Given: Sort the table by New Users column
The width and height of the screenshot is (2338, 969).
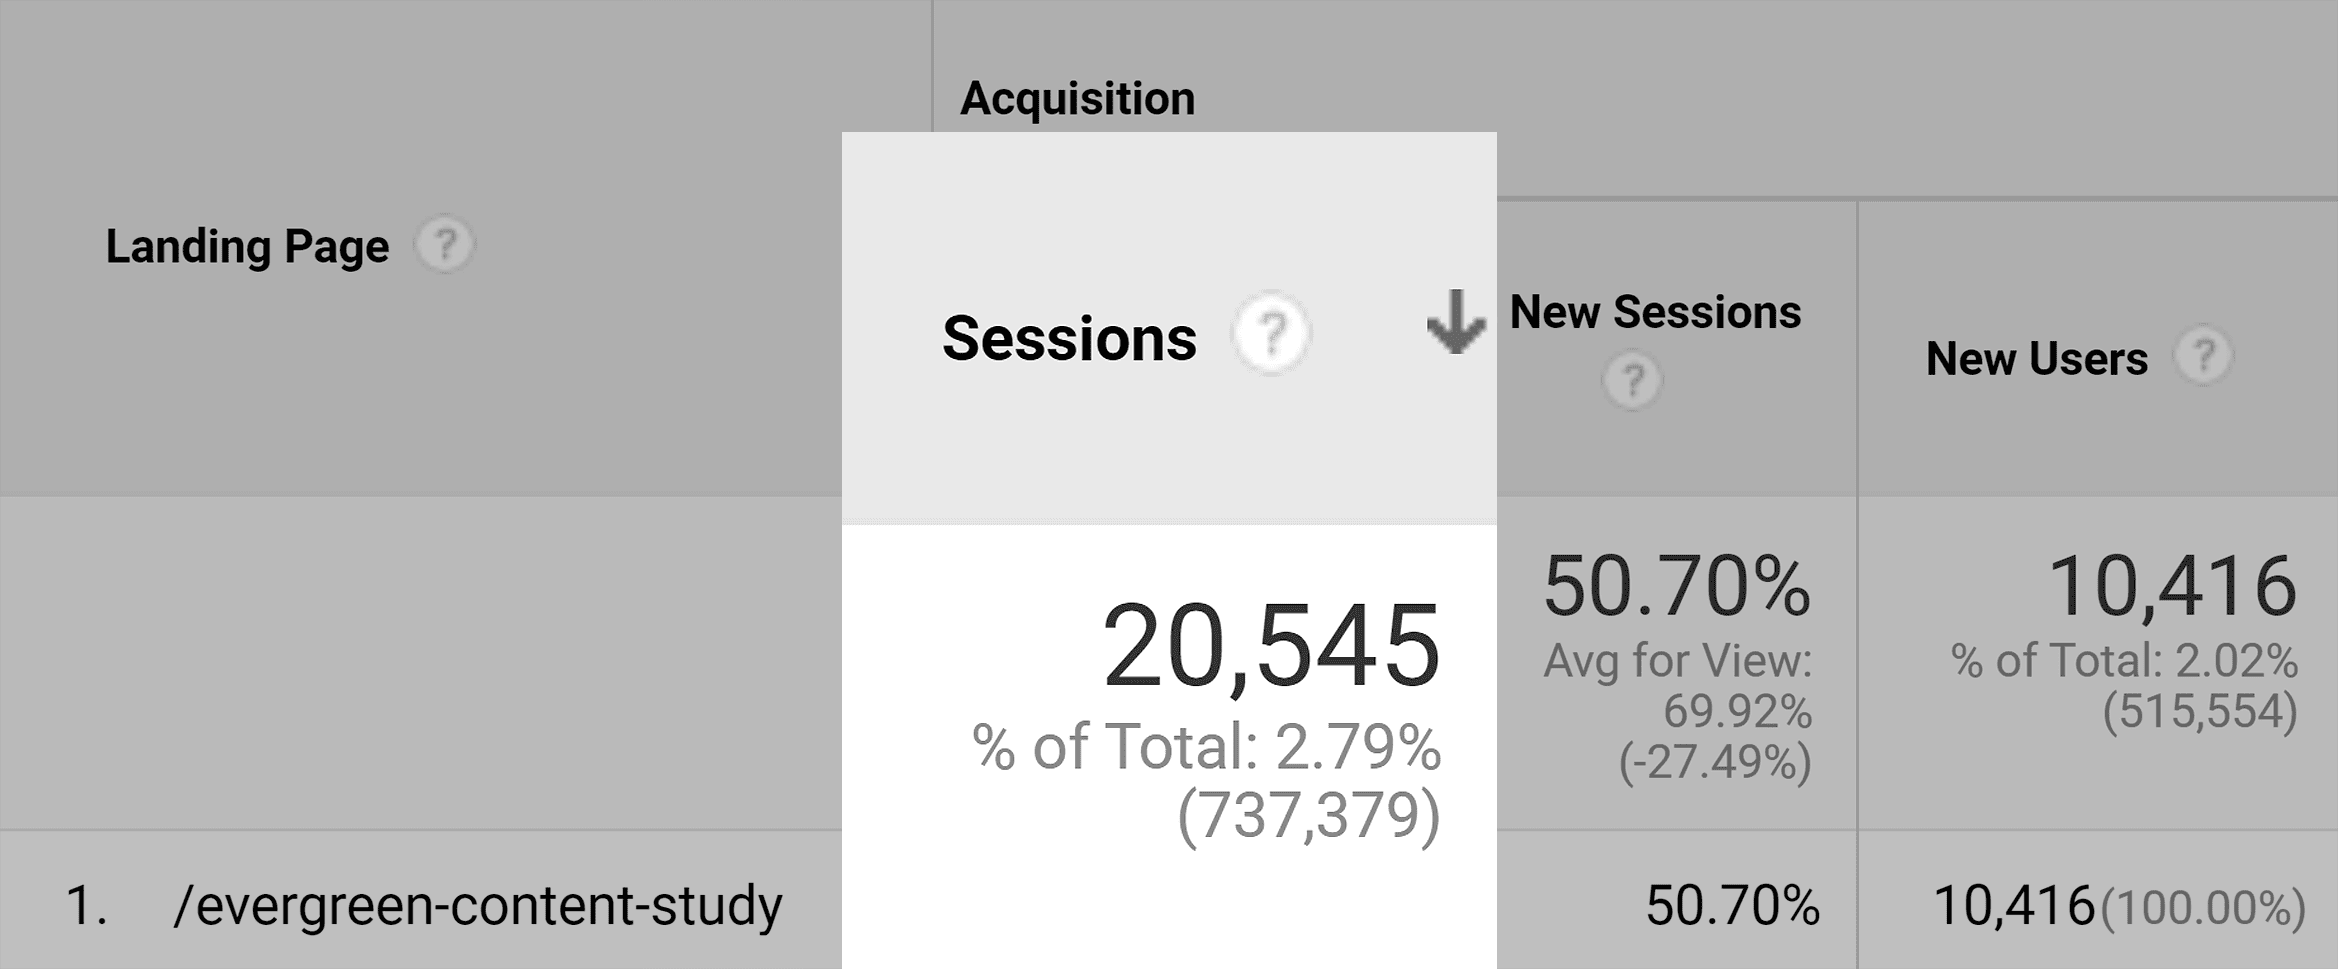Looking at the screenshot, I should click(x=2036, y=359).
